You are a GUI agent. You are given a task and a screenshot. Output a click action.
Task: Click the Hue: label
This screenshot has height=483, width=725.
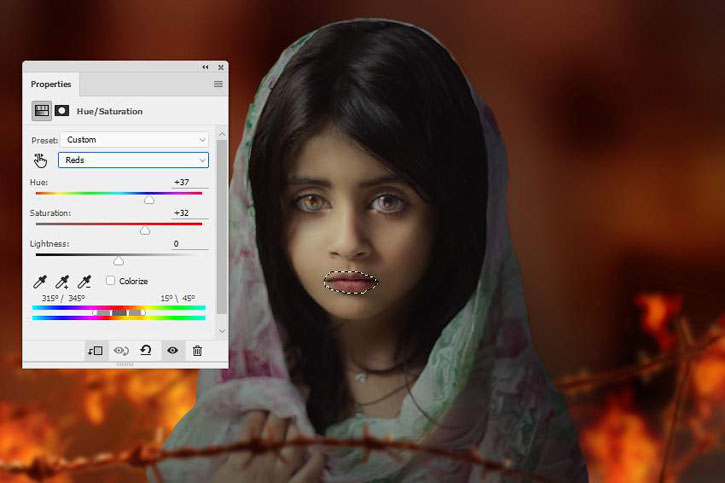click(39, 182)
